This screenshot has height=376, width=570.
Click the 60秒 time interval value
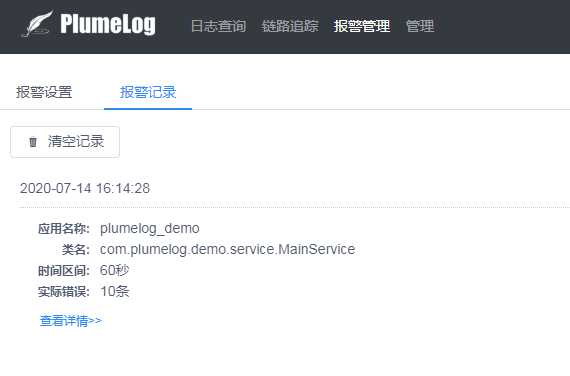[115, 270]
